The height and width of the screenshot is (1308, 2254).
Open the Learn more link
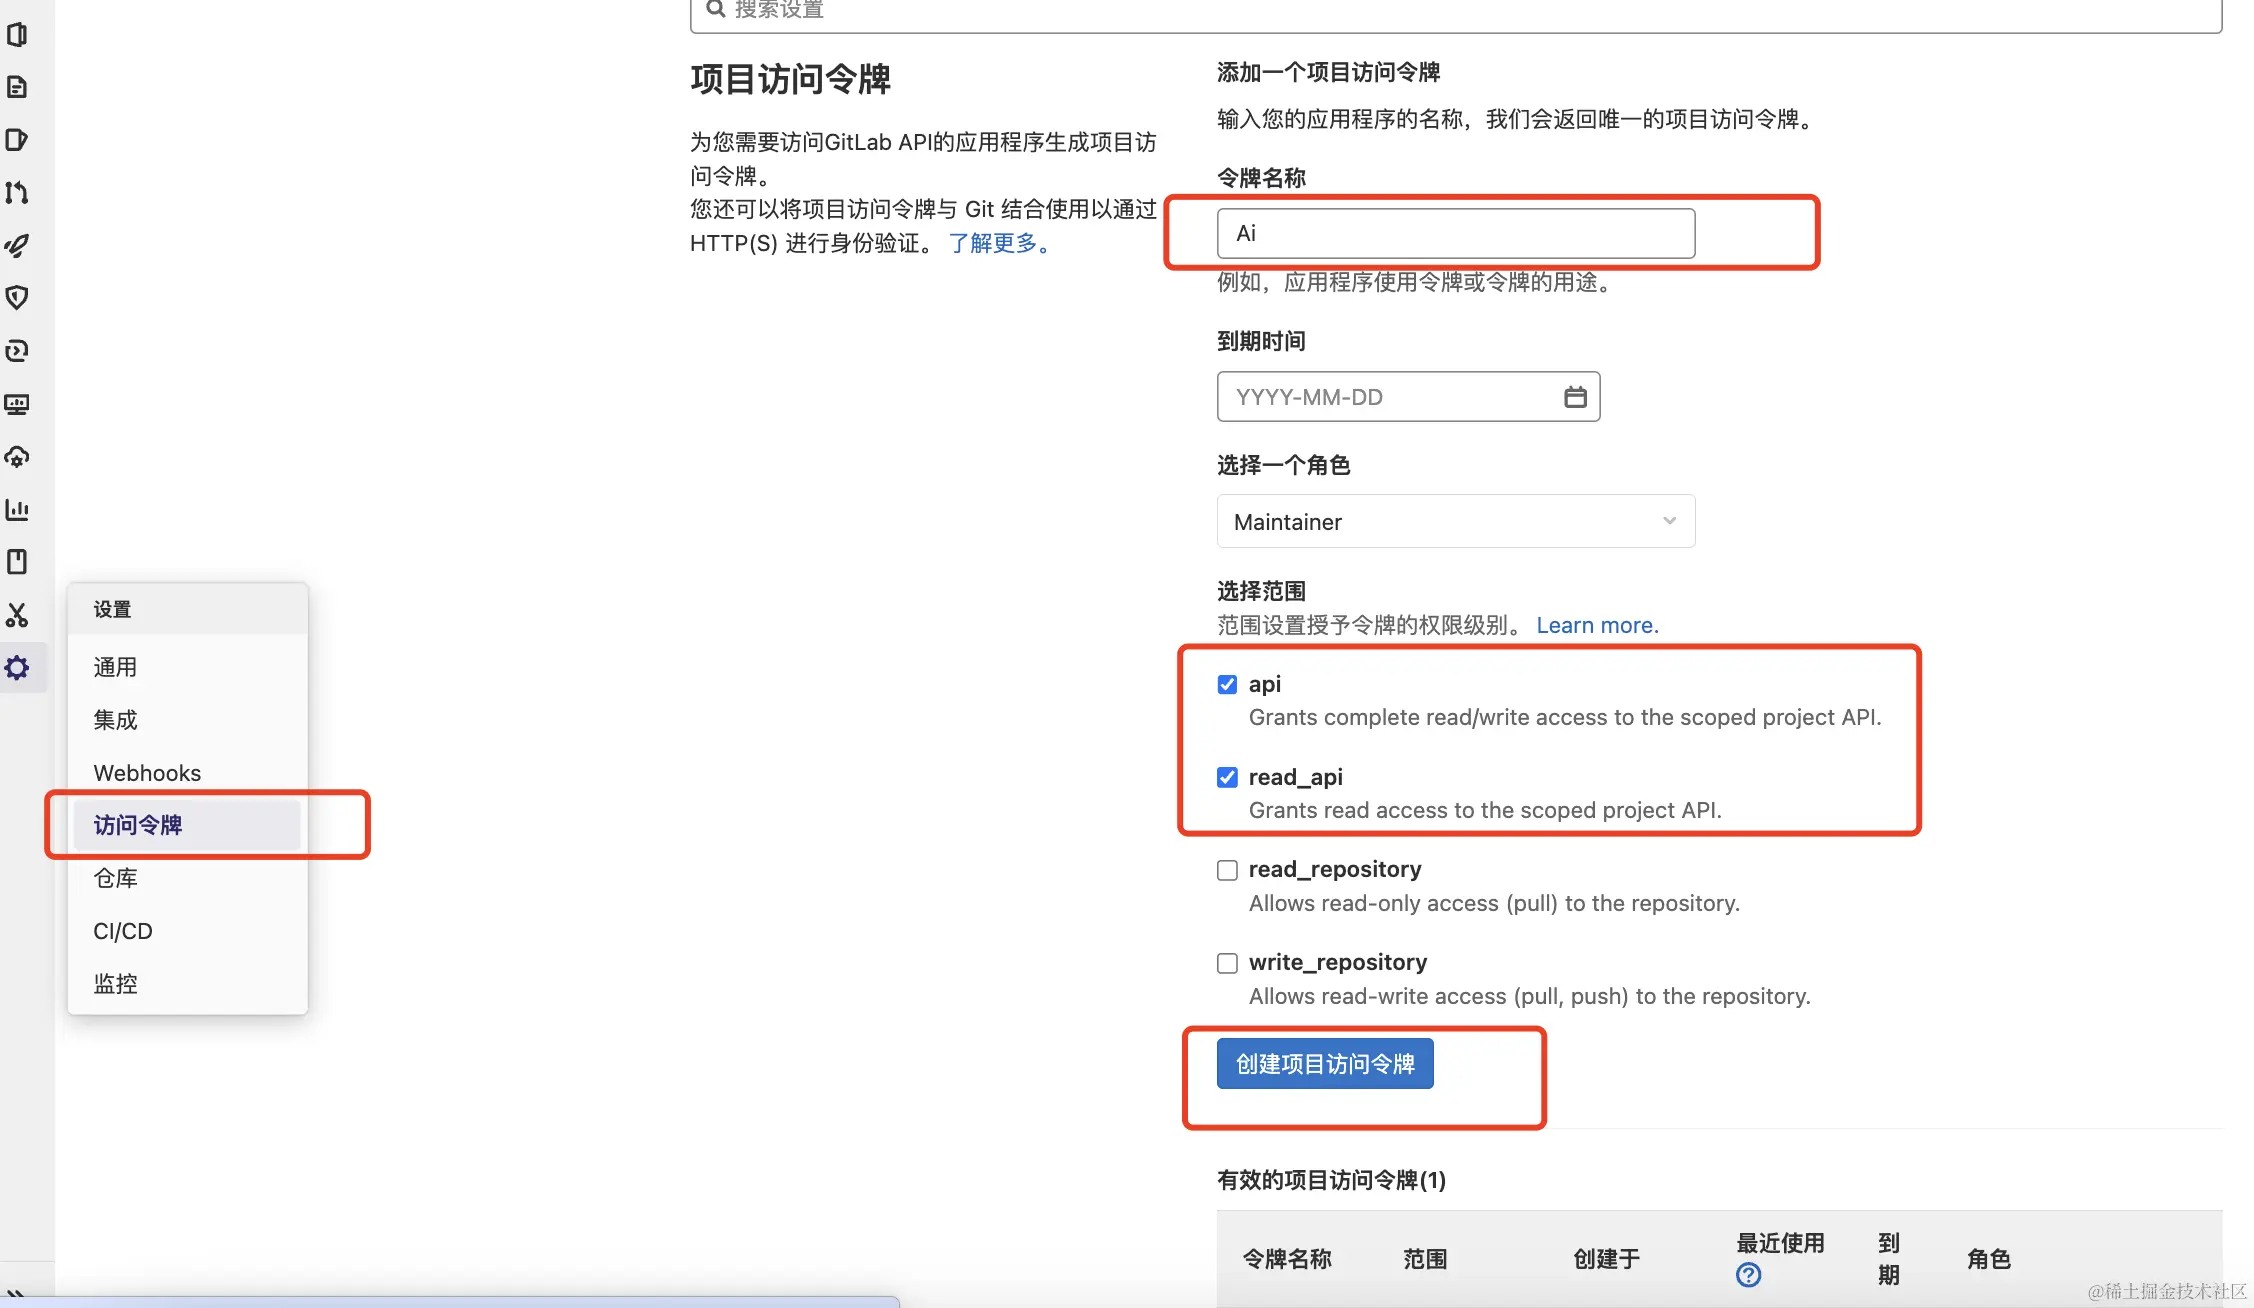point(1596,624)
